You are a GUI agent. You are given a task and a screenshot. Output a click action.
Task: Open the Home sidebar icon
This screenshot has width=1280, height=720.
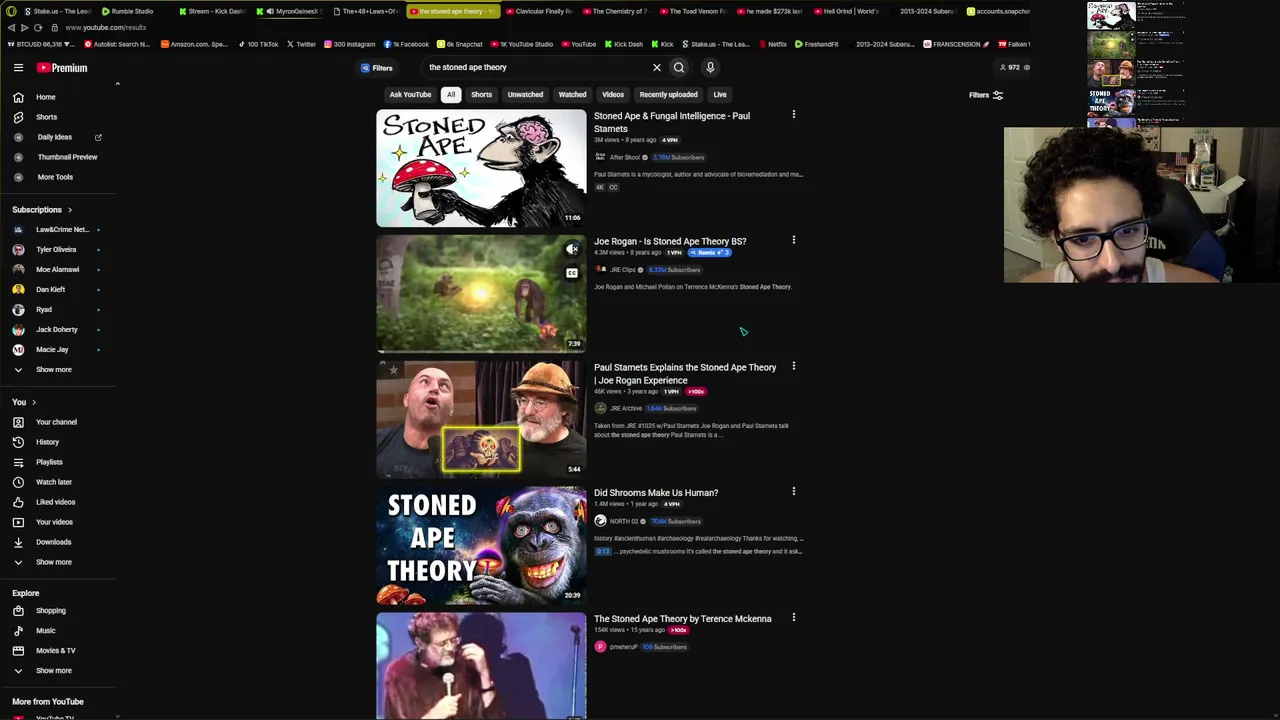pos(18,97)
